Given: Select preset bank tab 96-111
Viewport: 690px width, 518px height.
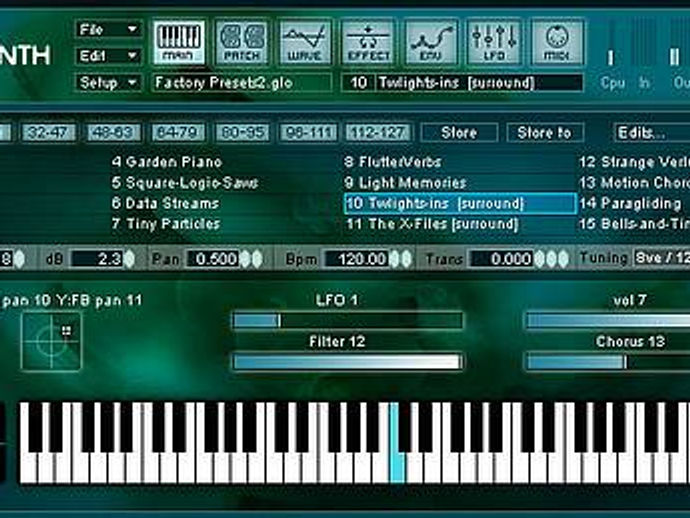Looking at the screenshot, I should pos(308,132).
